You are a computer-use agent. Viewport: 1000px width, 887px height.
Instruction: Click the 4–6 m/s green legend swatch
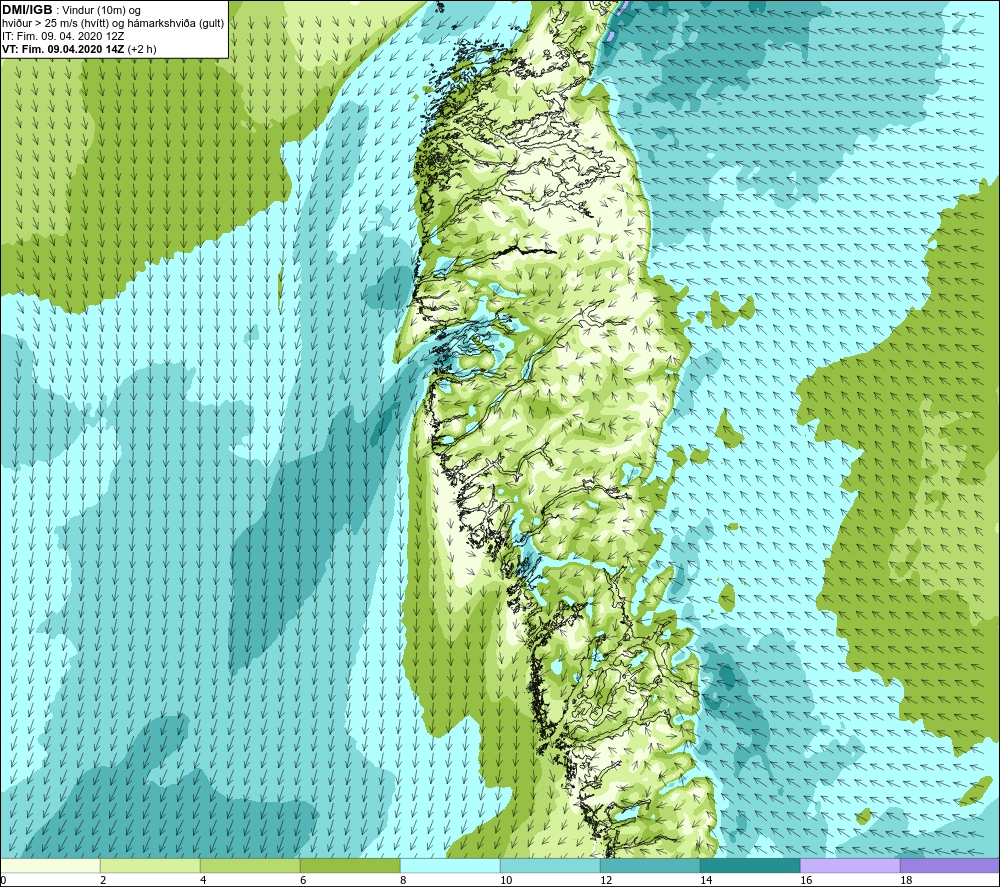(250, 865)
